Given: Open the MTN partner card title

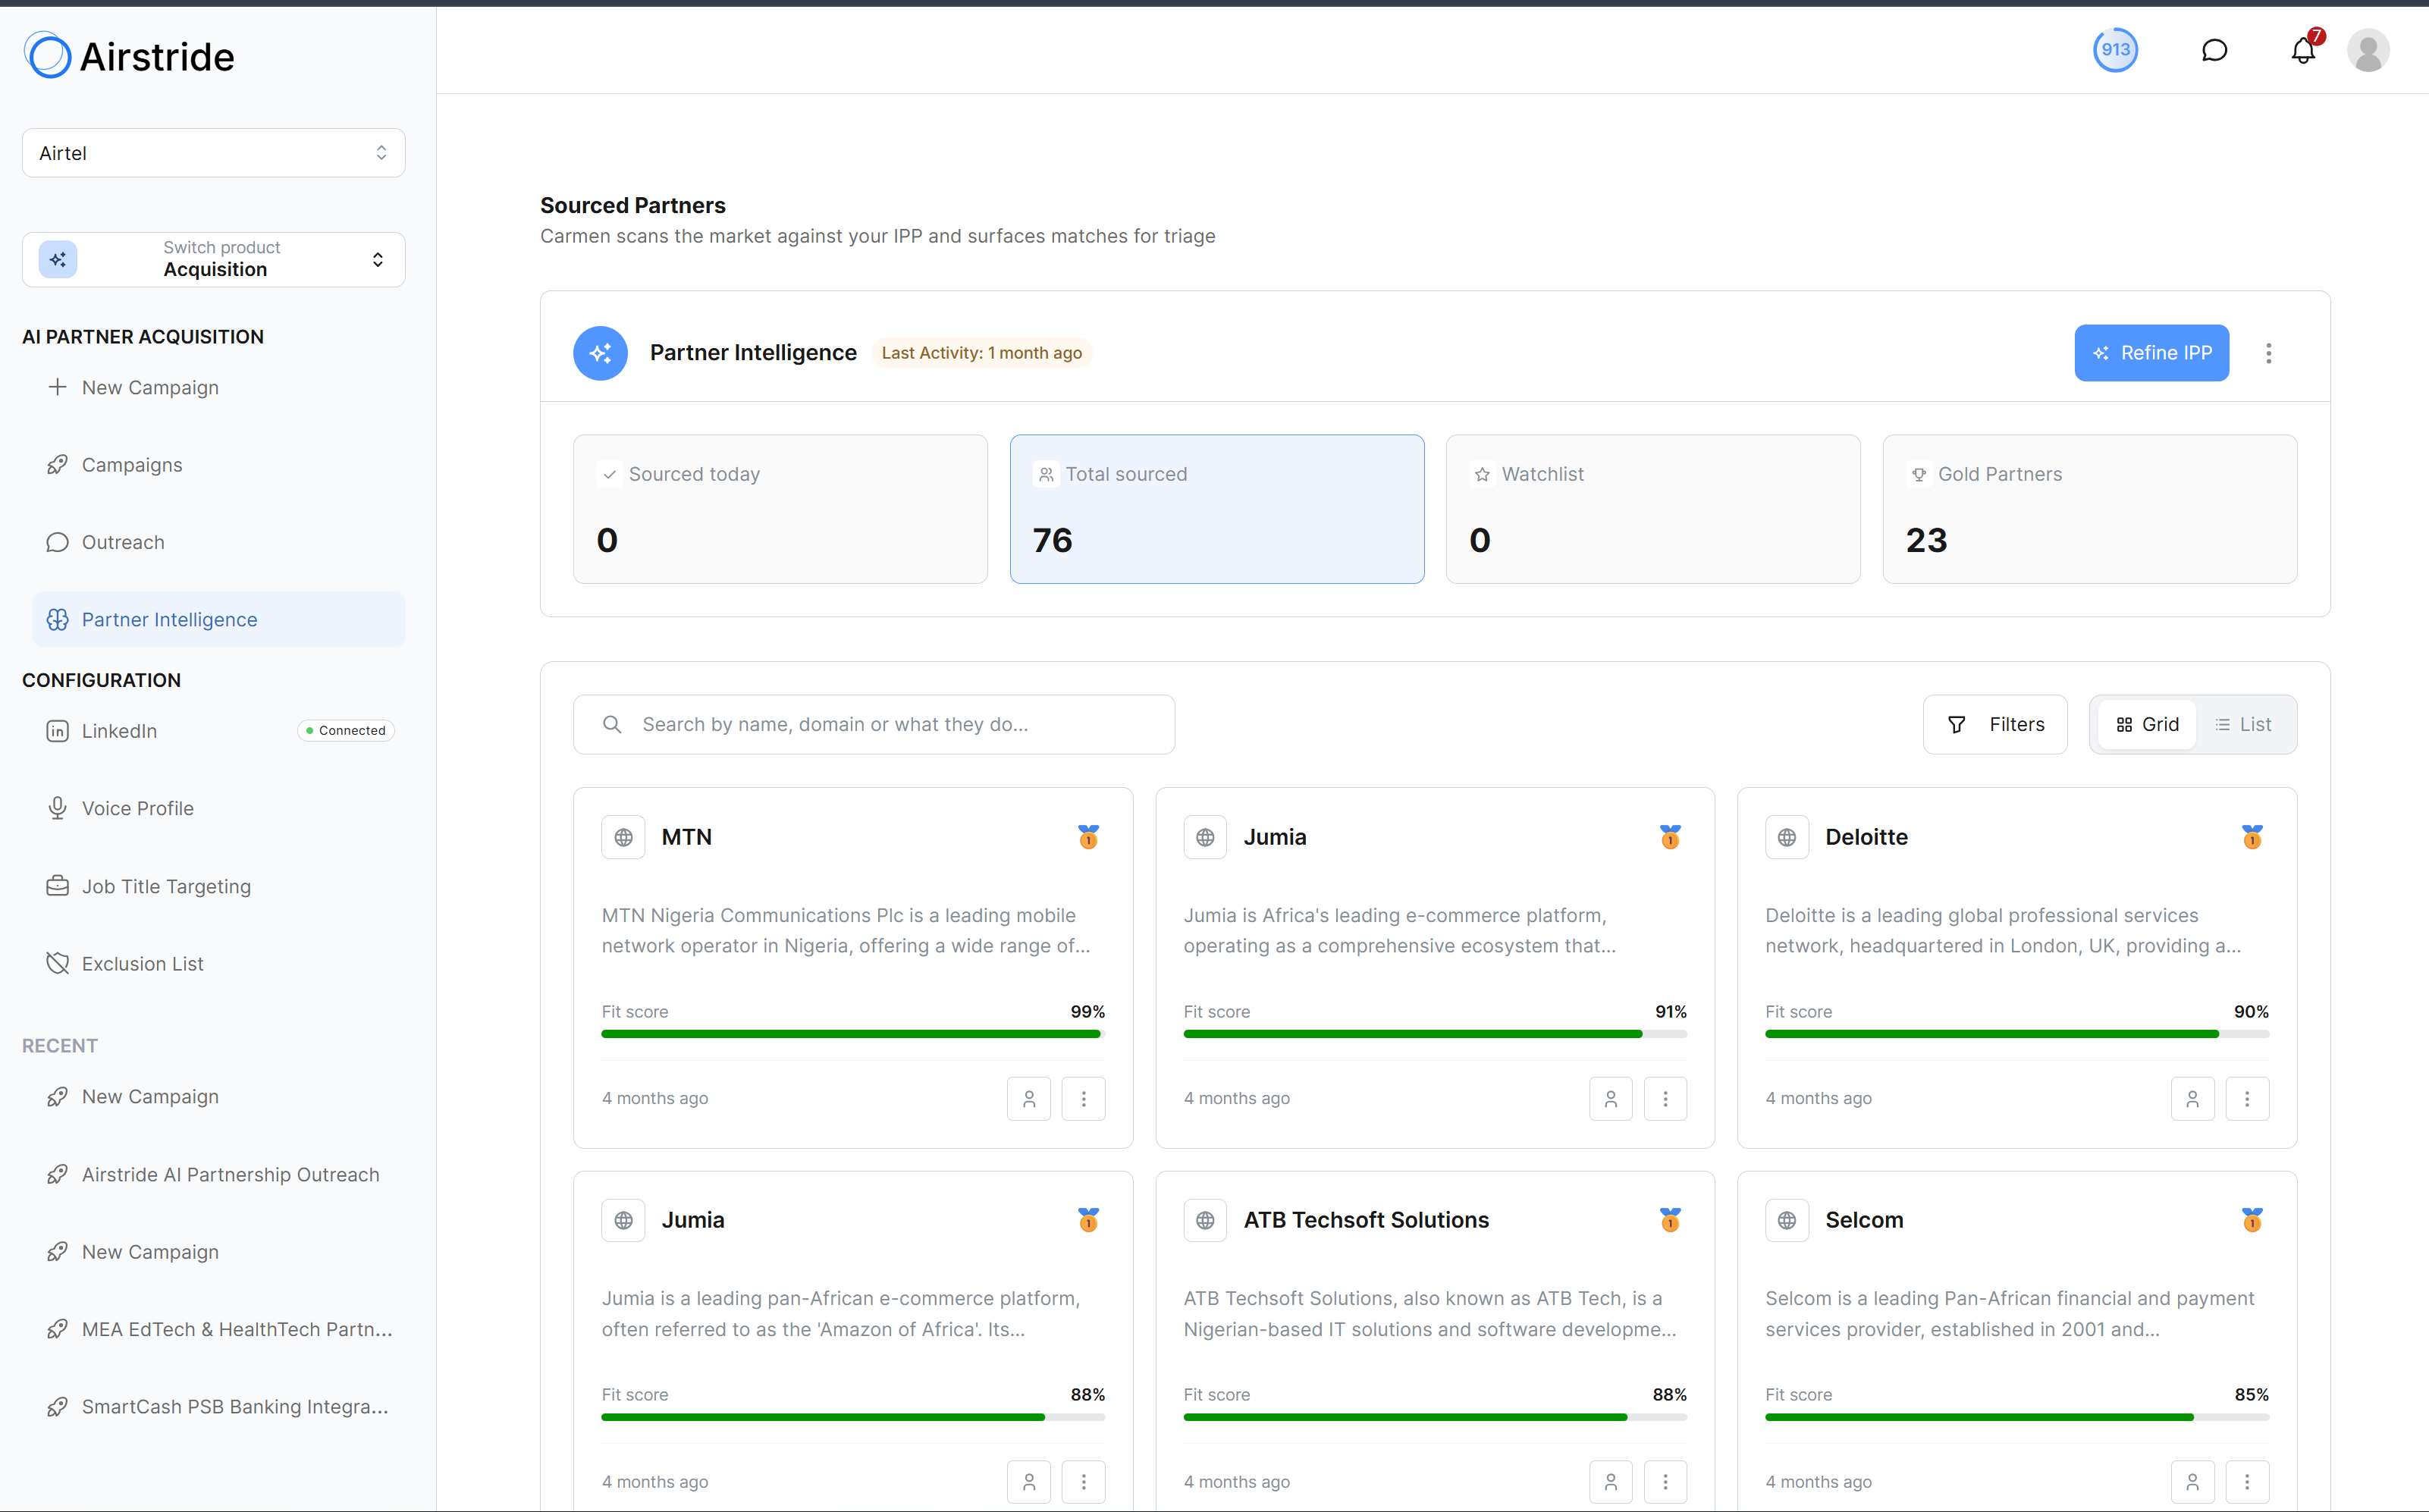Looking at the screenshot, I should tap(686, 837).
